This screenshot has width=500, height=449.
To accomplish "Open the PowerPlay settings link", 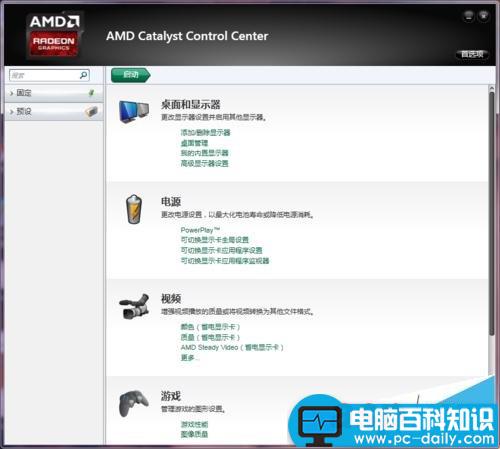I will (x=200, y=230).
